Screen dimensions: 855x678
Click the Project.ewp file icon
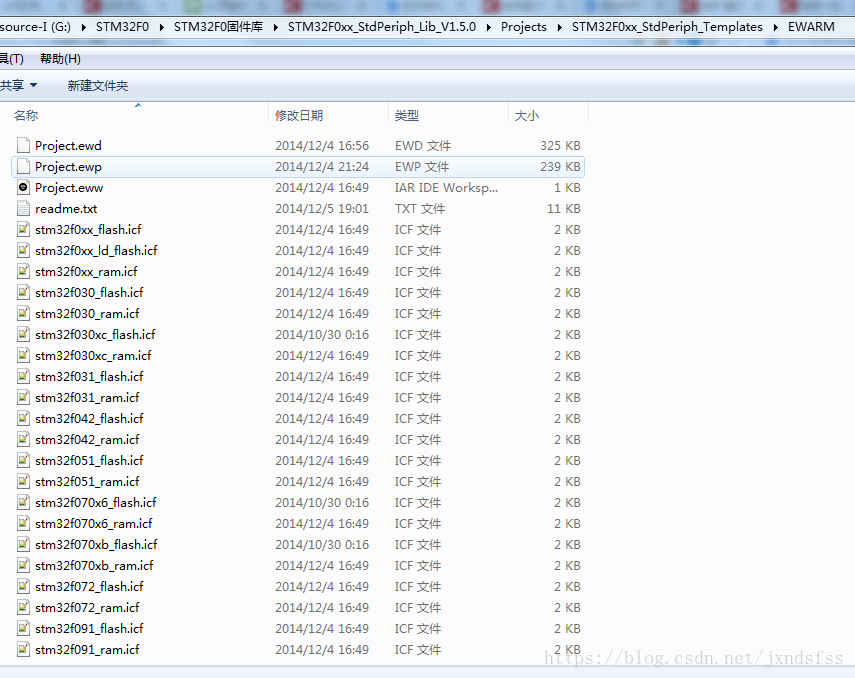23,166
